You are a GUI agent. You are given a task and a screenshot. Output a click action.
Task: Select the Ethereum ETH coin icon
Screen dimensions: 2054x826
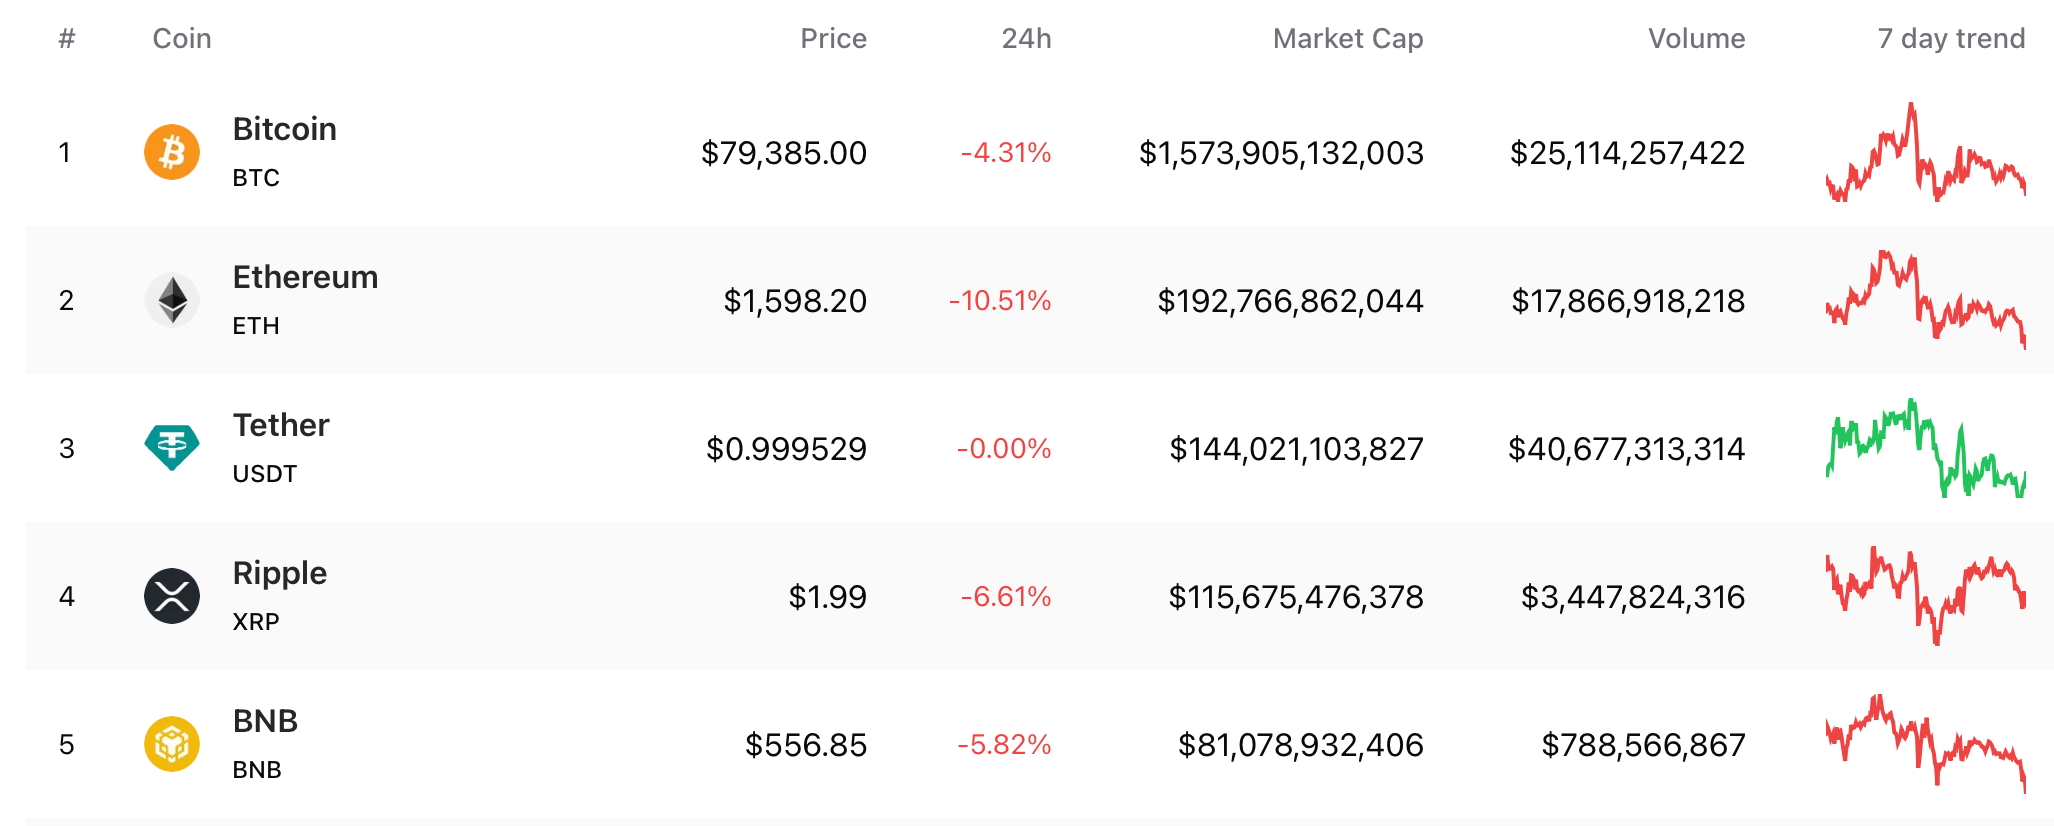point(172,300)
